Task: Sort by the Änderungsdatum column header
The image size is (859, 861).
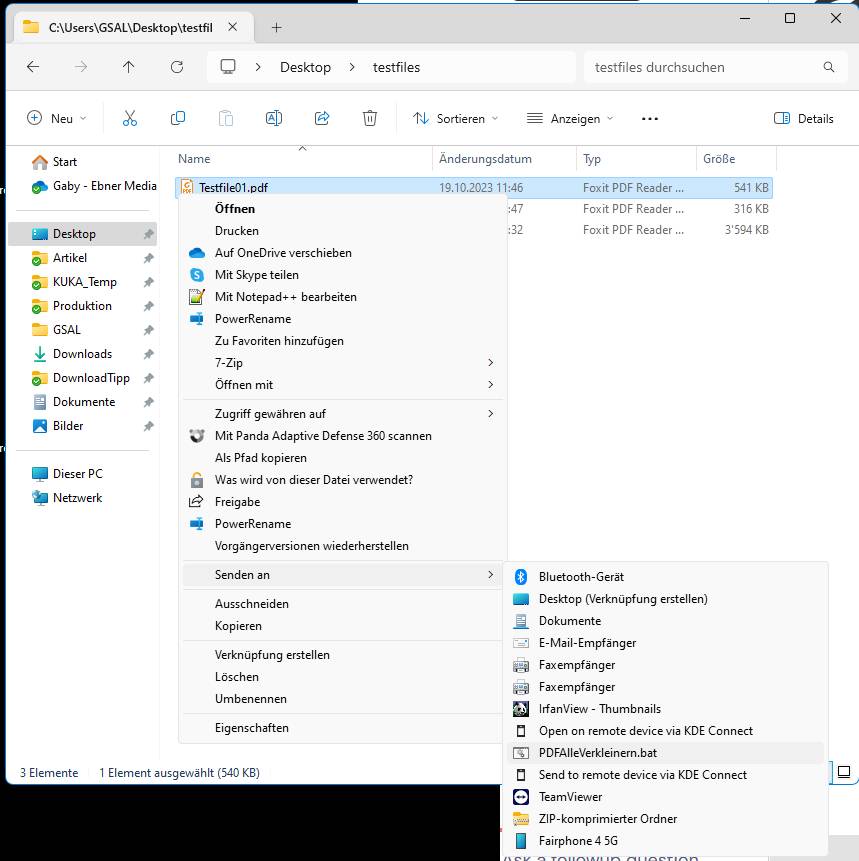Action: click(x=485, y=159)
